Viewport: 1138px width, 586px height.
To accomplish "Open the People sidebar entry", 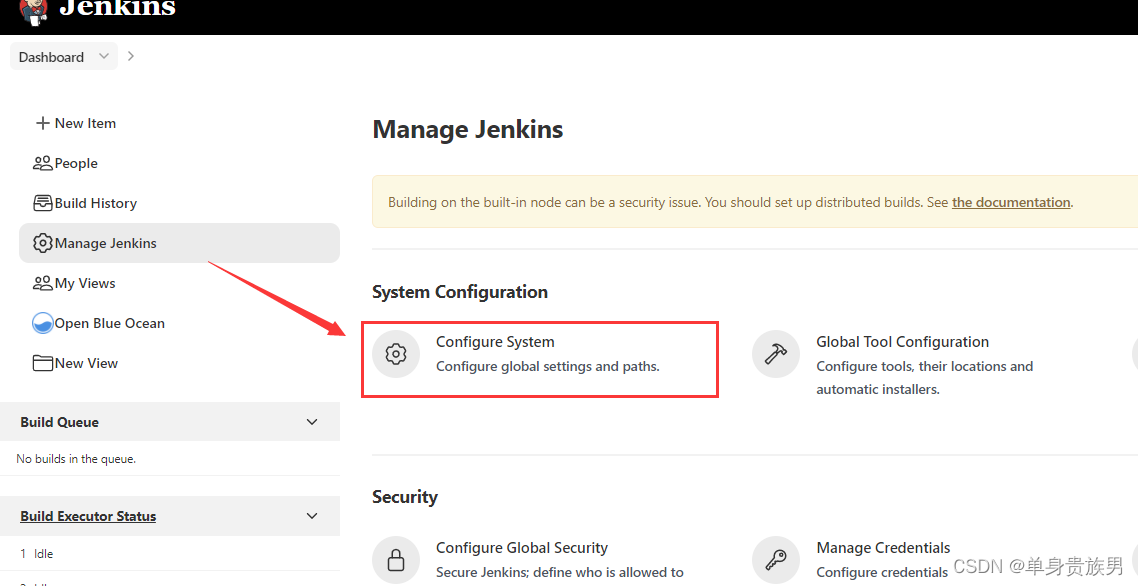I will tap(75, 163).
